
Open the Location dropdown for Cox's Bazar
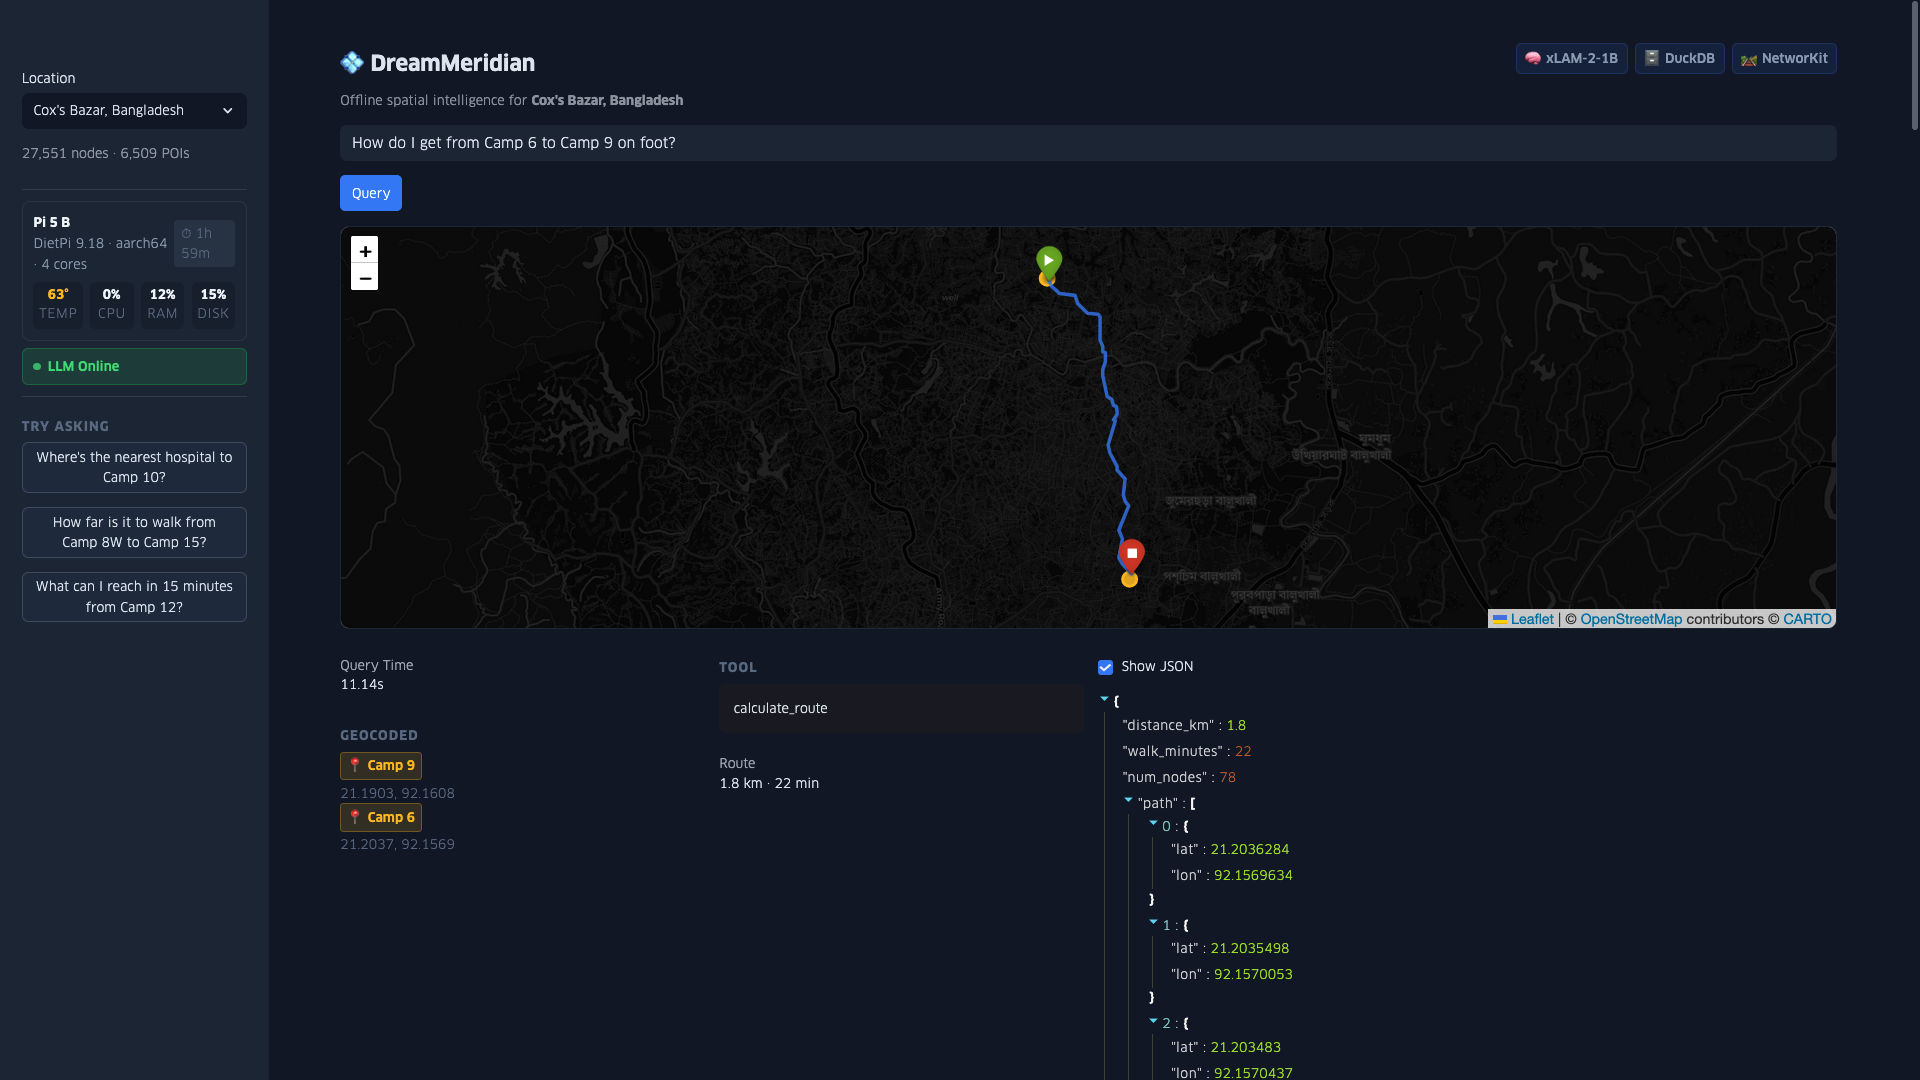(x=134, y=111)
